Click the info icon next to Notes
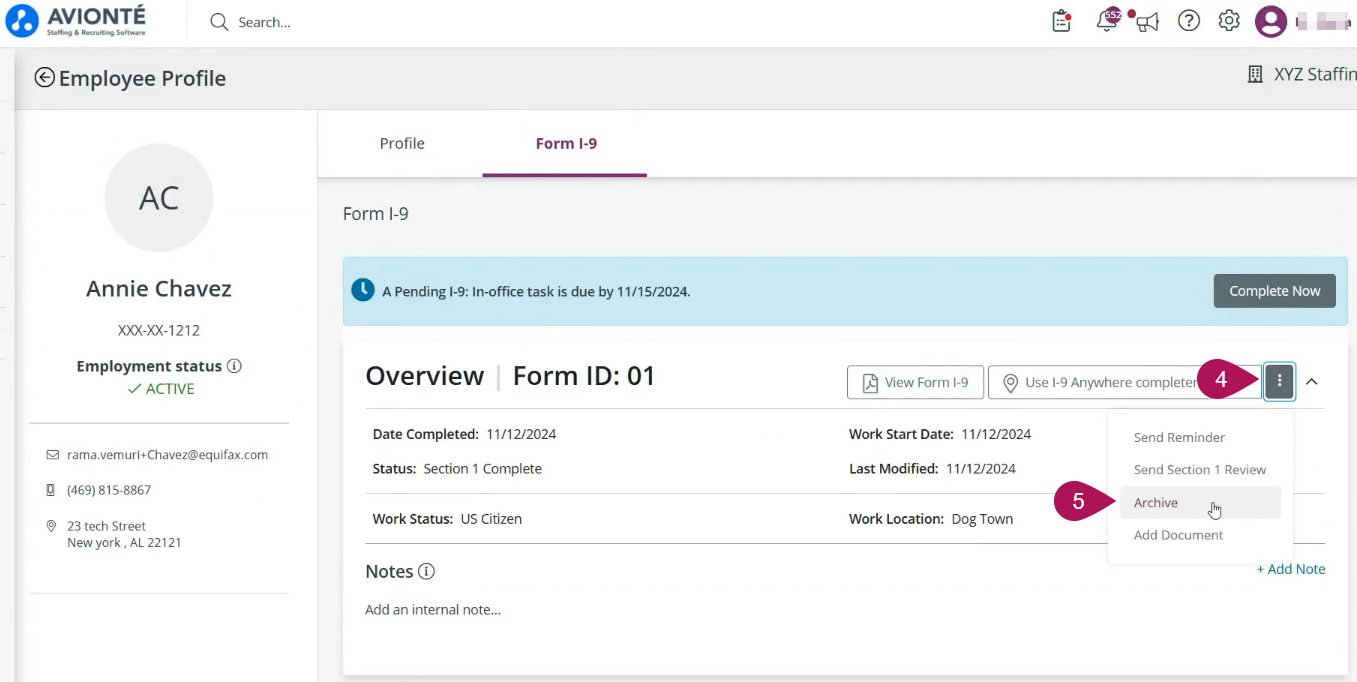 (x=426, y=572)
